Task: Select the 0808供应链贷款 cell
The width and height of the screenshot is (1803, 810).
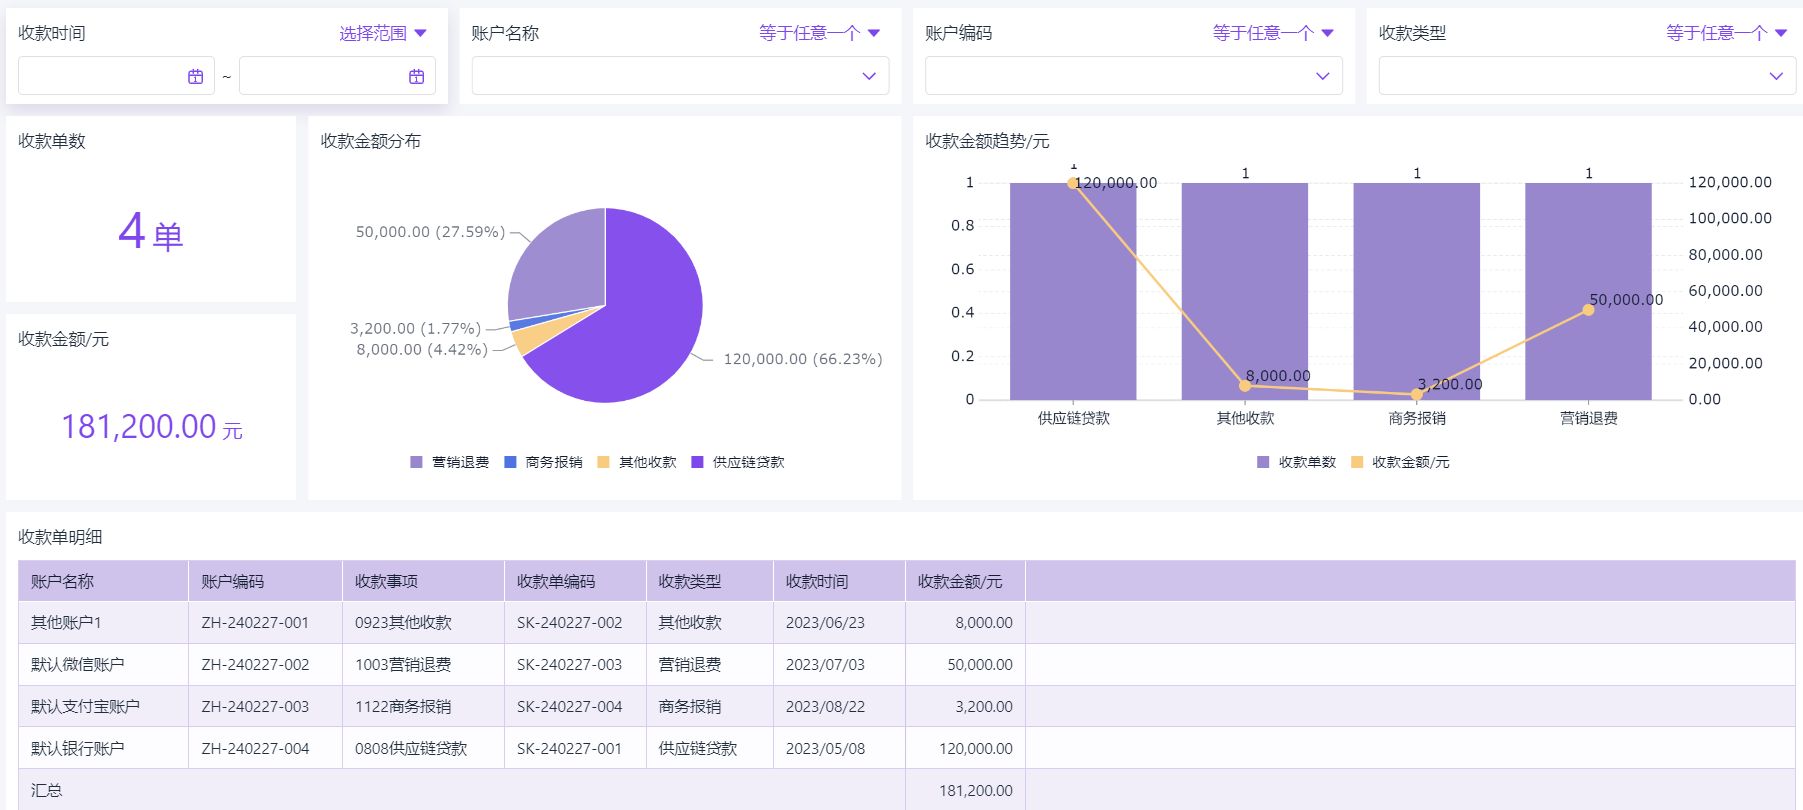Action: (423, 748)
